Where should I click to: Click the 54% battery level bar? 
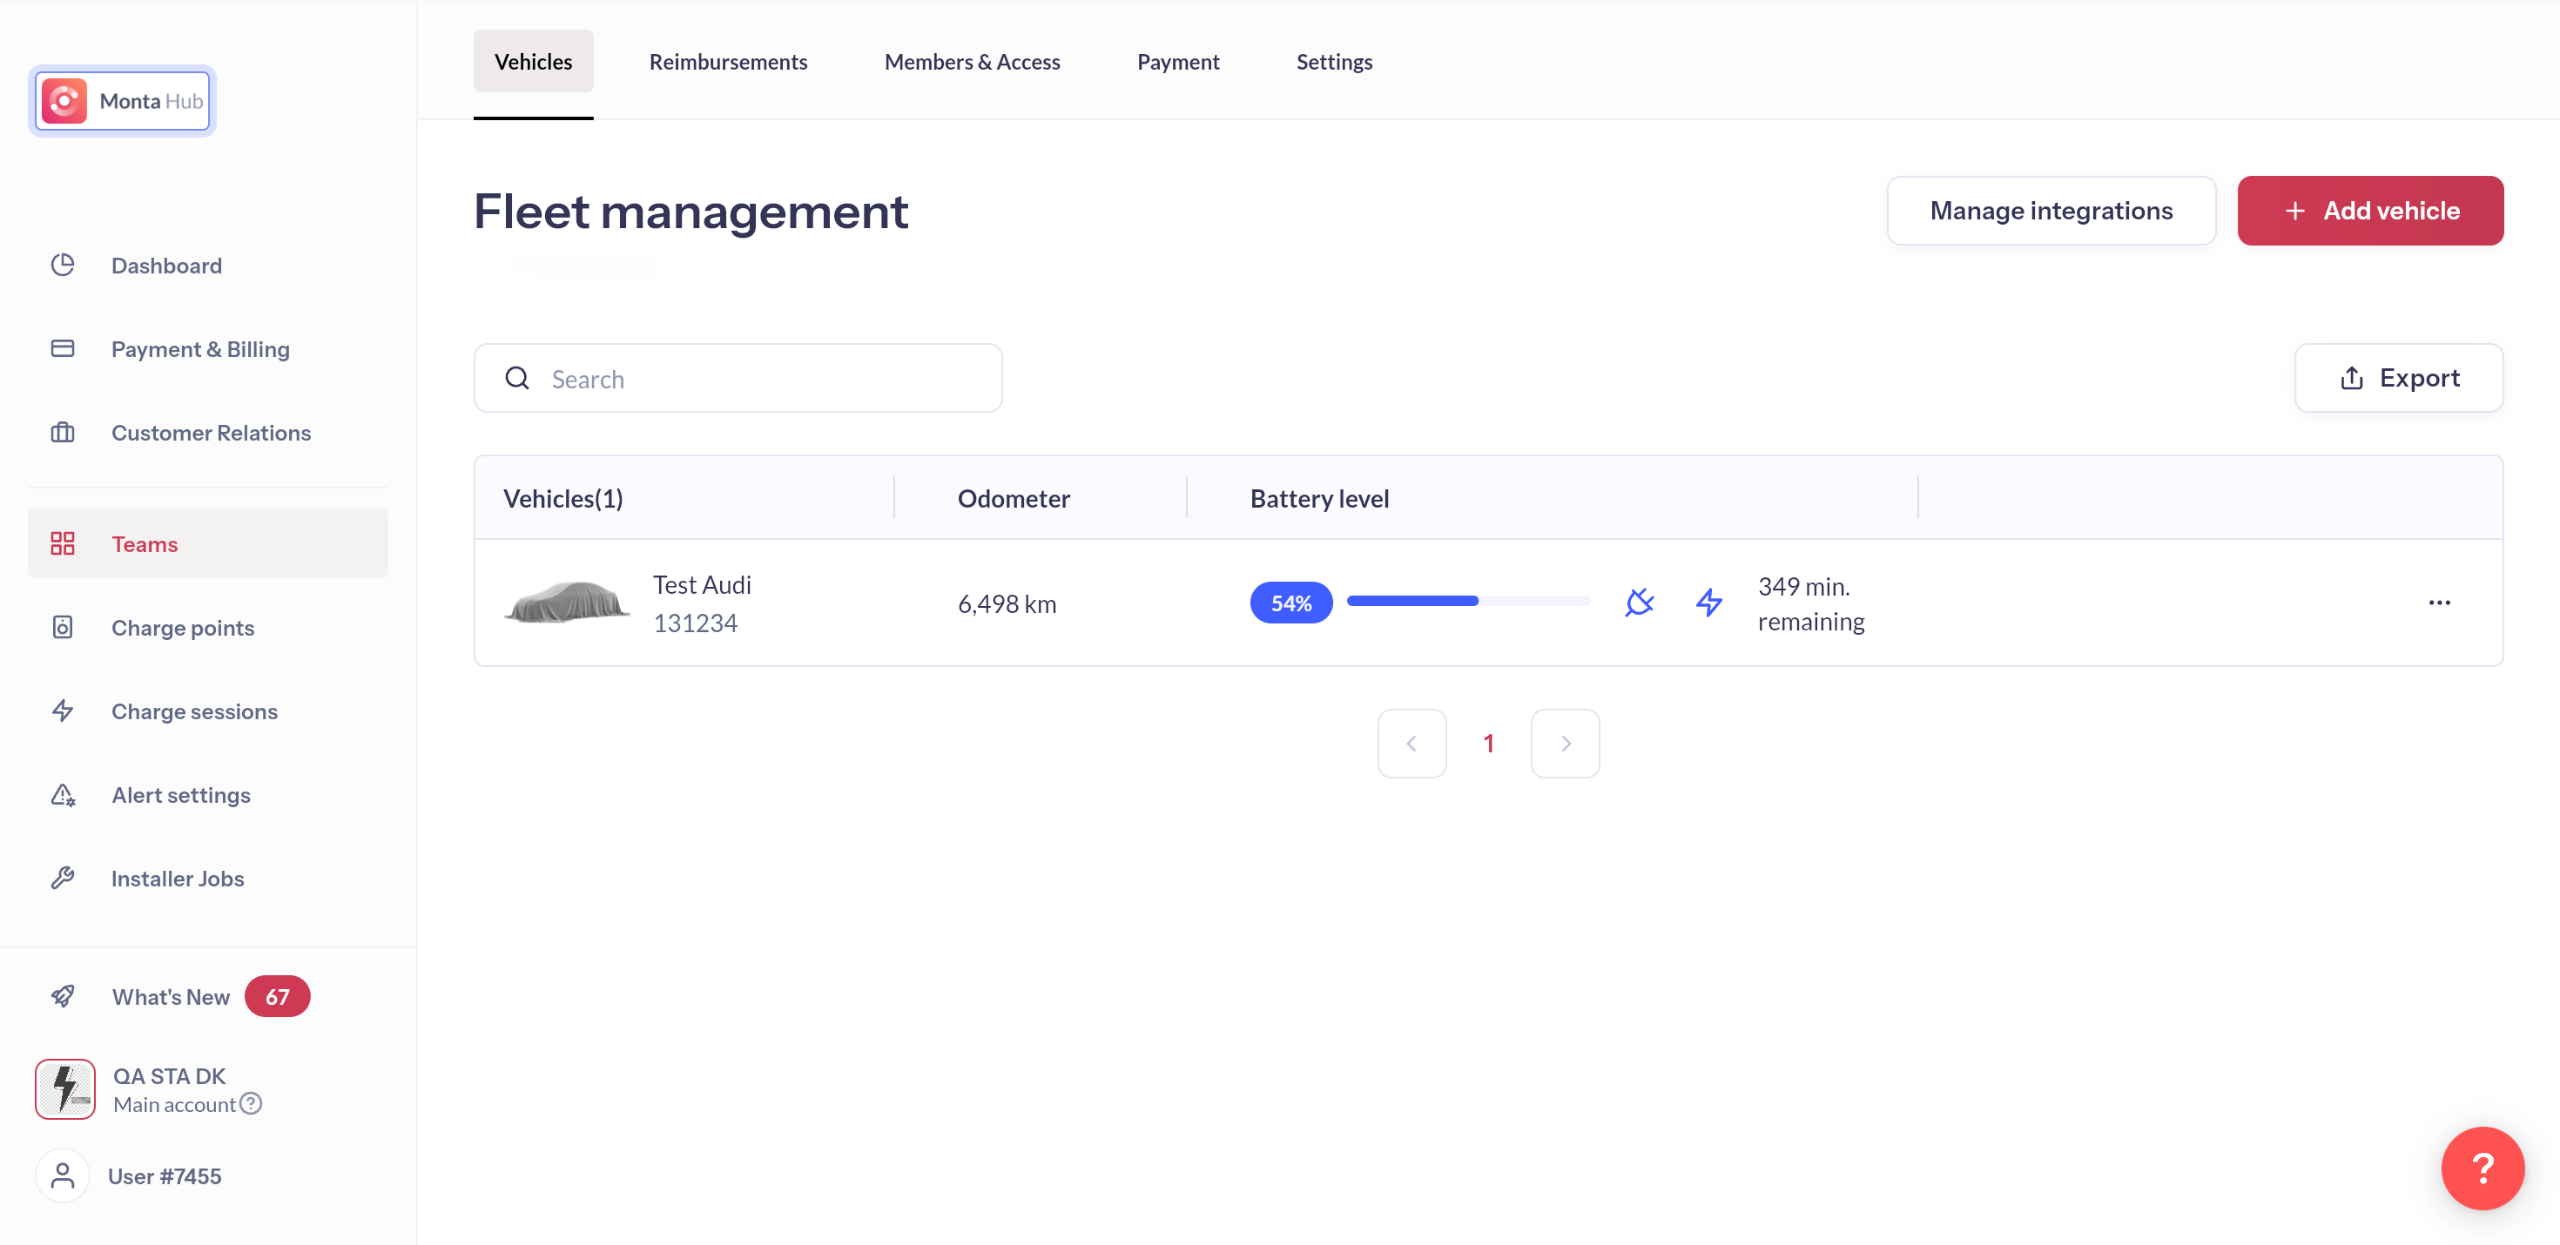(x=1467, y=602)
